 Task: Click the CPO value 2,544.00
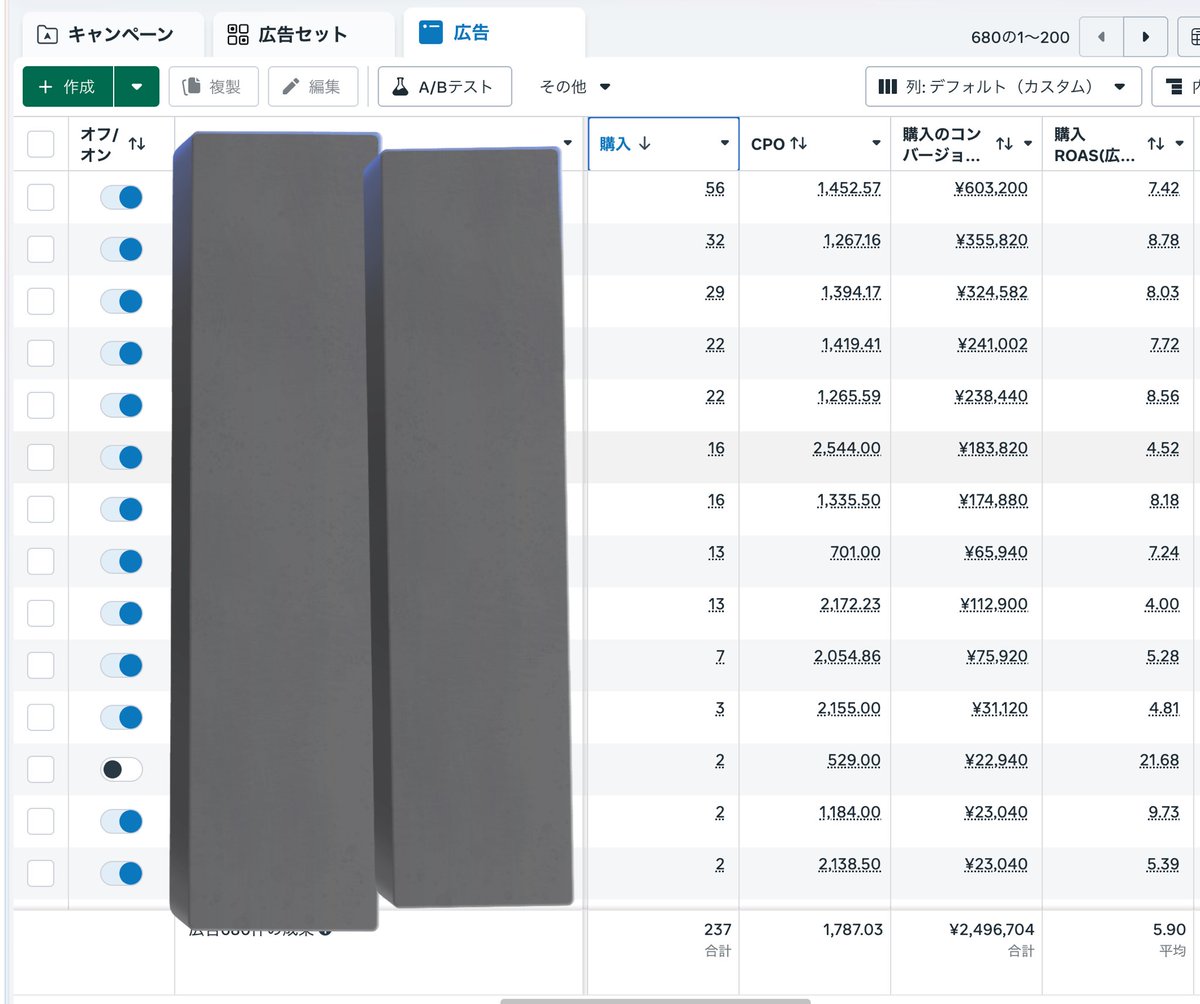[848, 448]
